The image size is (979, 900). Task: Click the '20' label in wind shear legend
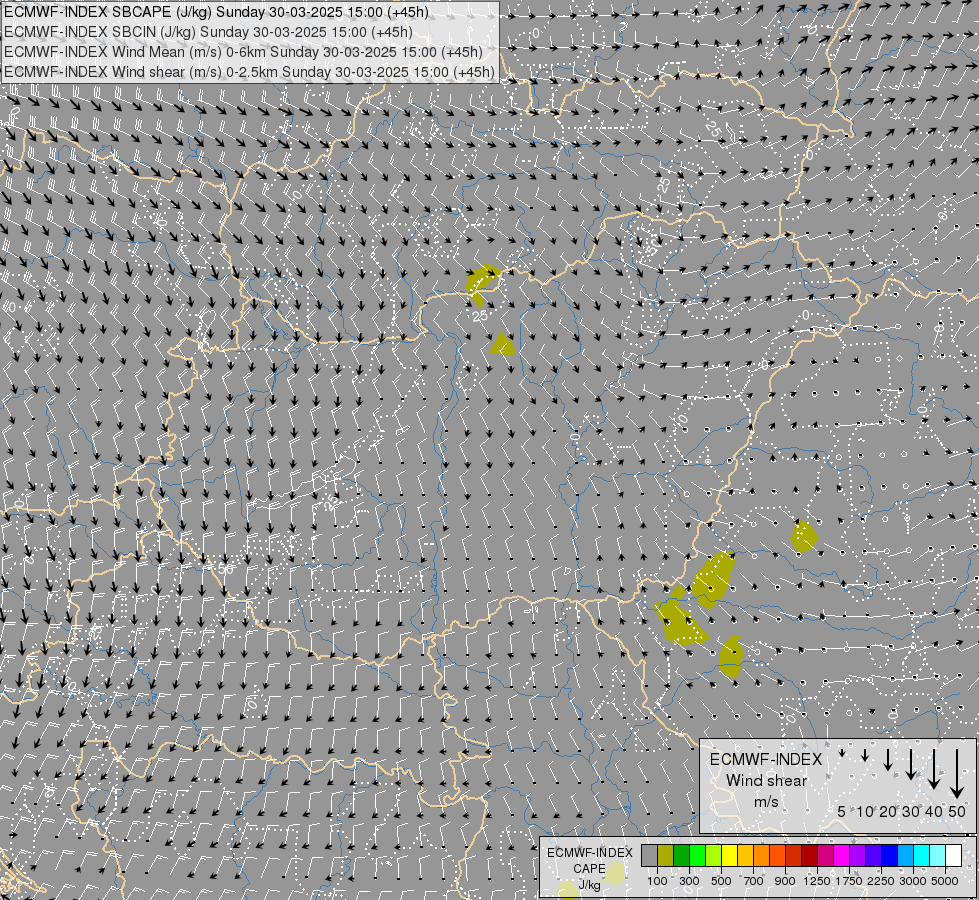888,811
